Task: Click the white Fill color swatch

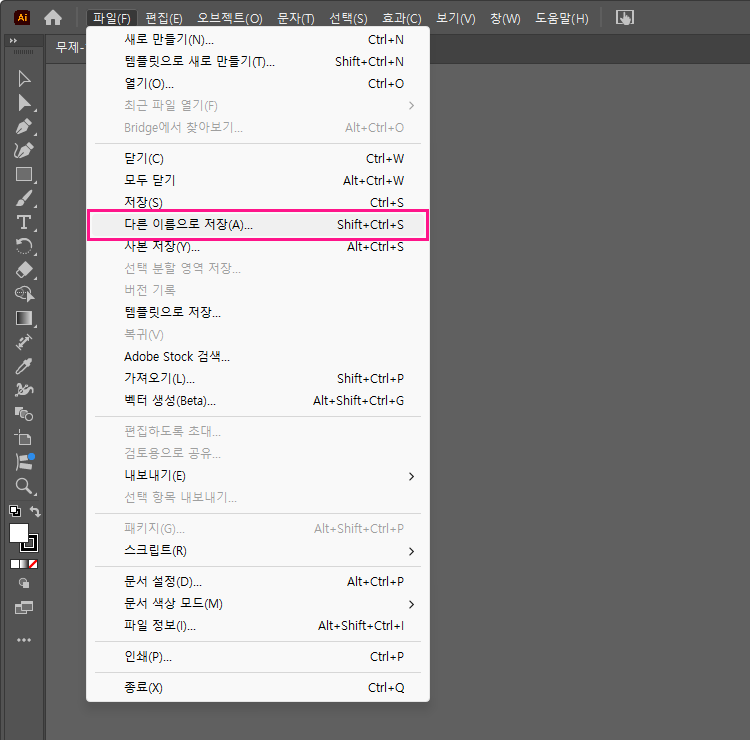Action: tap(18, 533)
